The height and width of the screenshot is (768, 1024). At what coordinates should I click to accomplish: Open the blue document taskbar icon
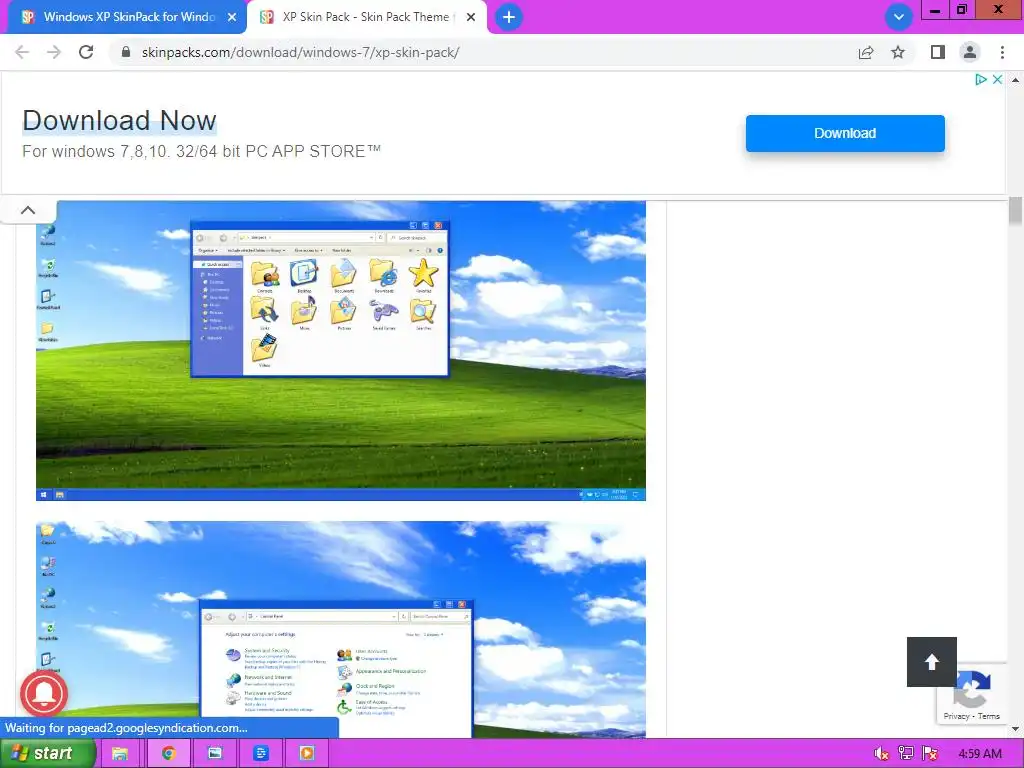pos(261,754)
